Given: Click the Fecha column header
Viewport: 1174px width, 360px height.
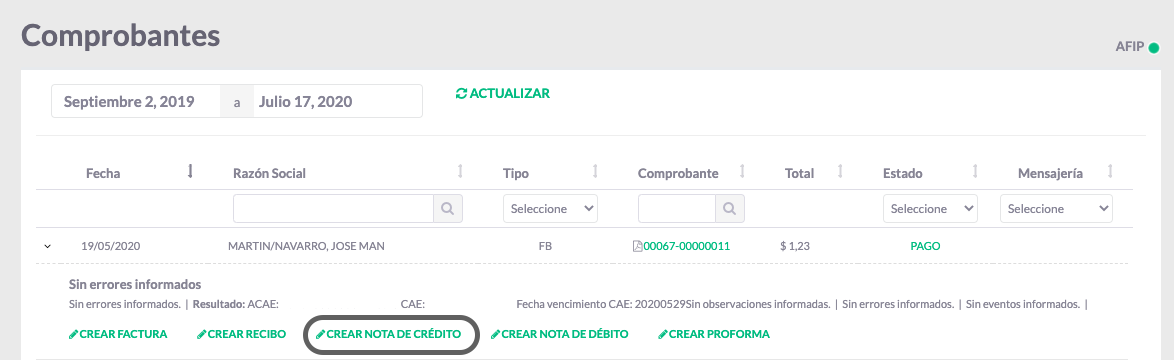Looking at the screenshot, I should 103,173.
